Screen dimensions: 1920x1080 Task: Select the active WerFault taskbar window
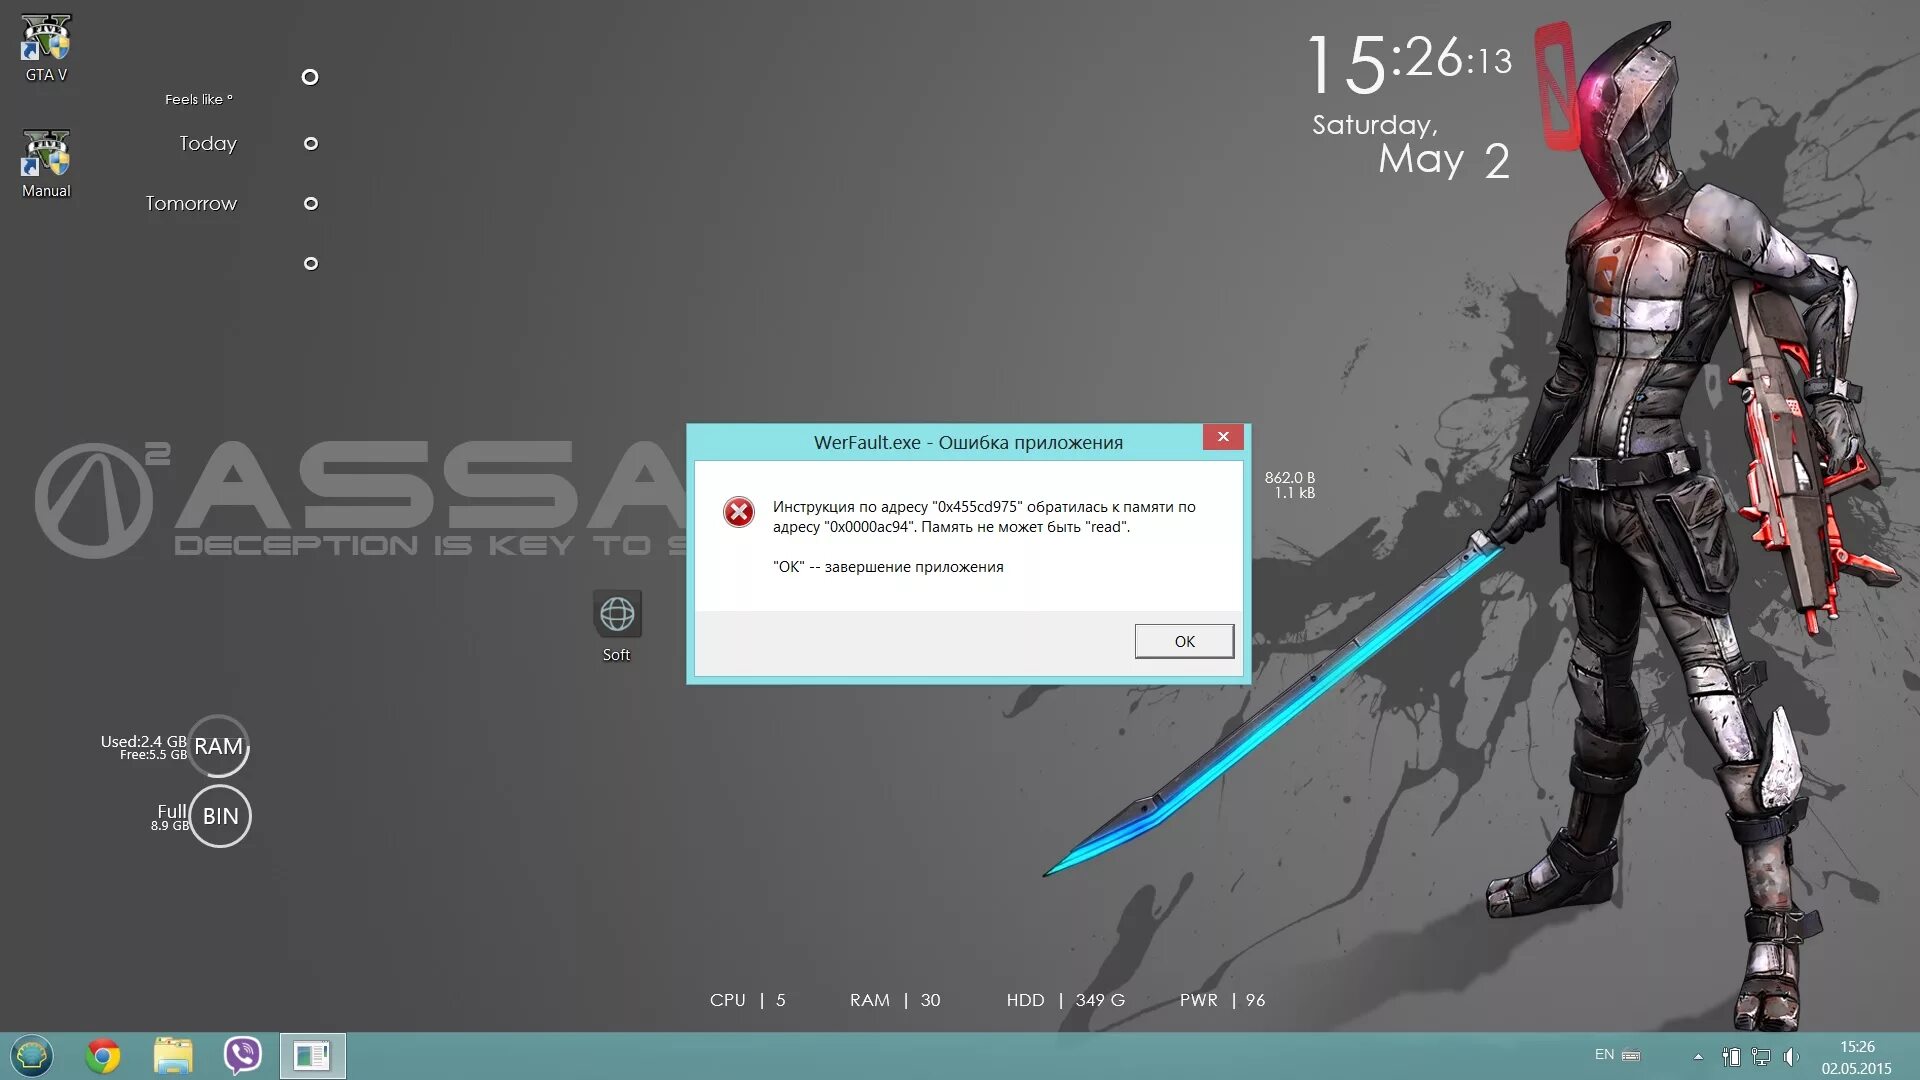tap(312, 1056)
